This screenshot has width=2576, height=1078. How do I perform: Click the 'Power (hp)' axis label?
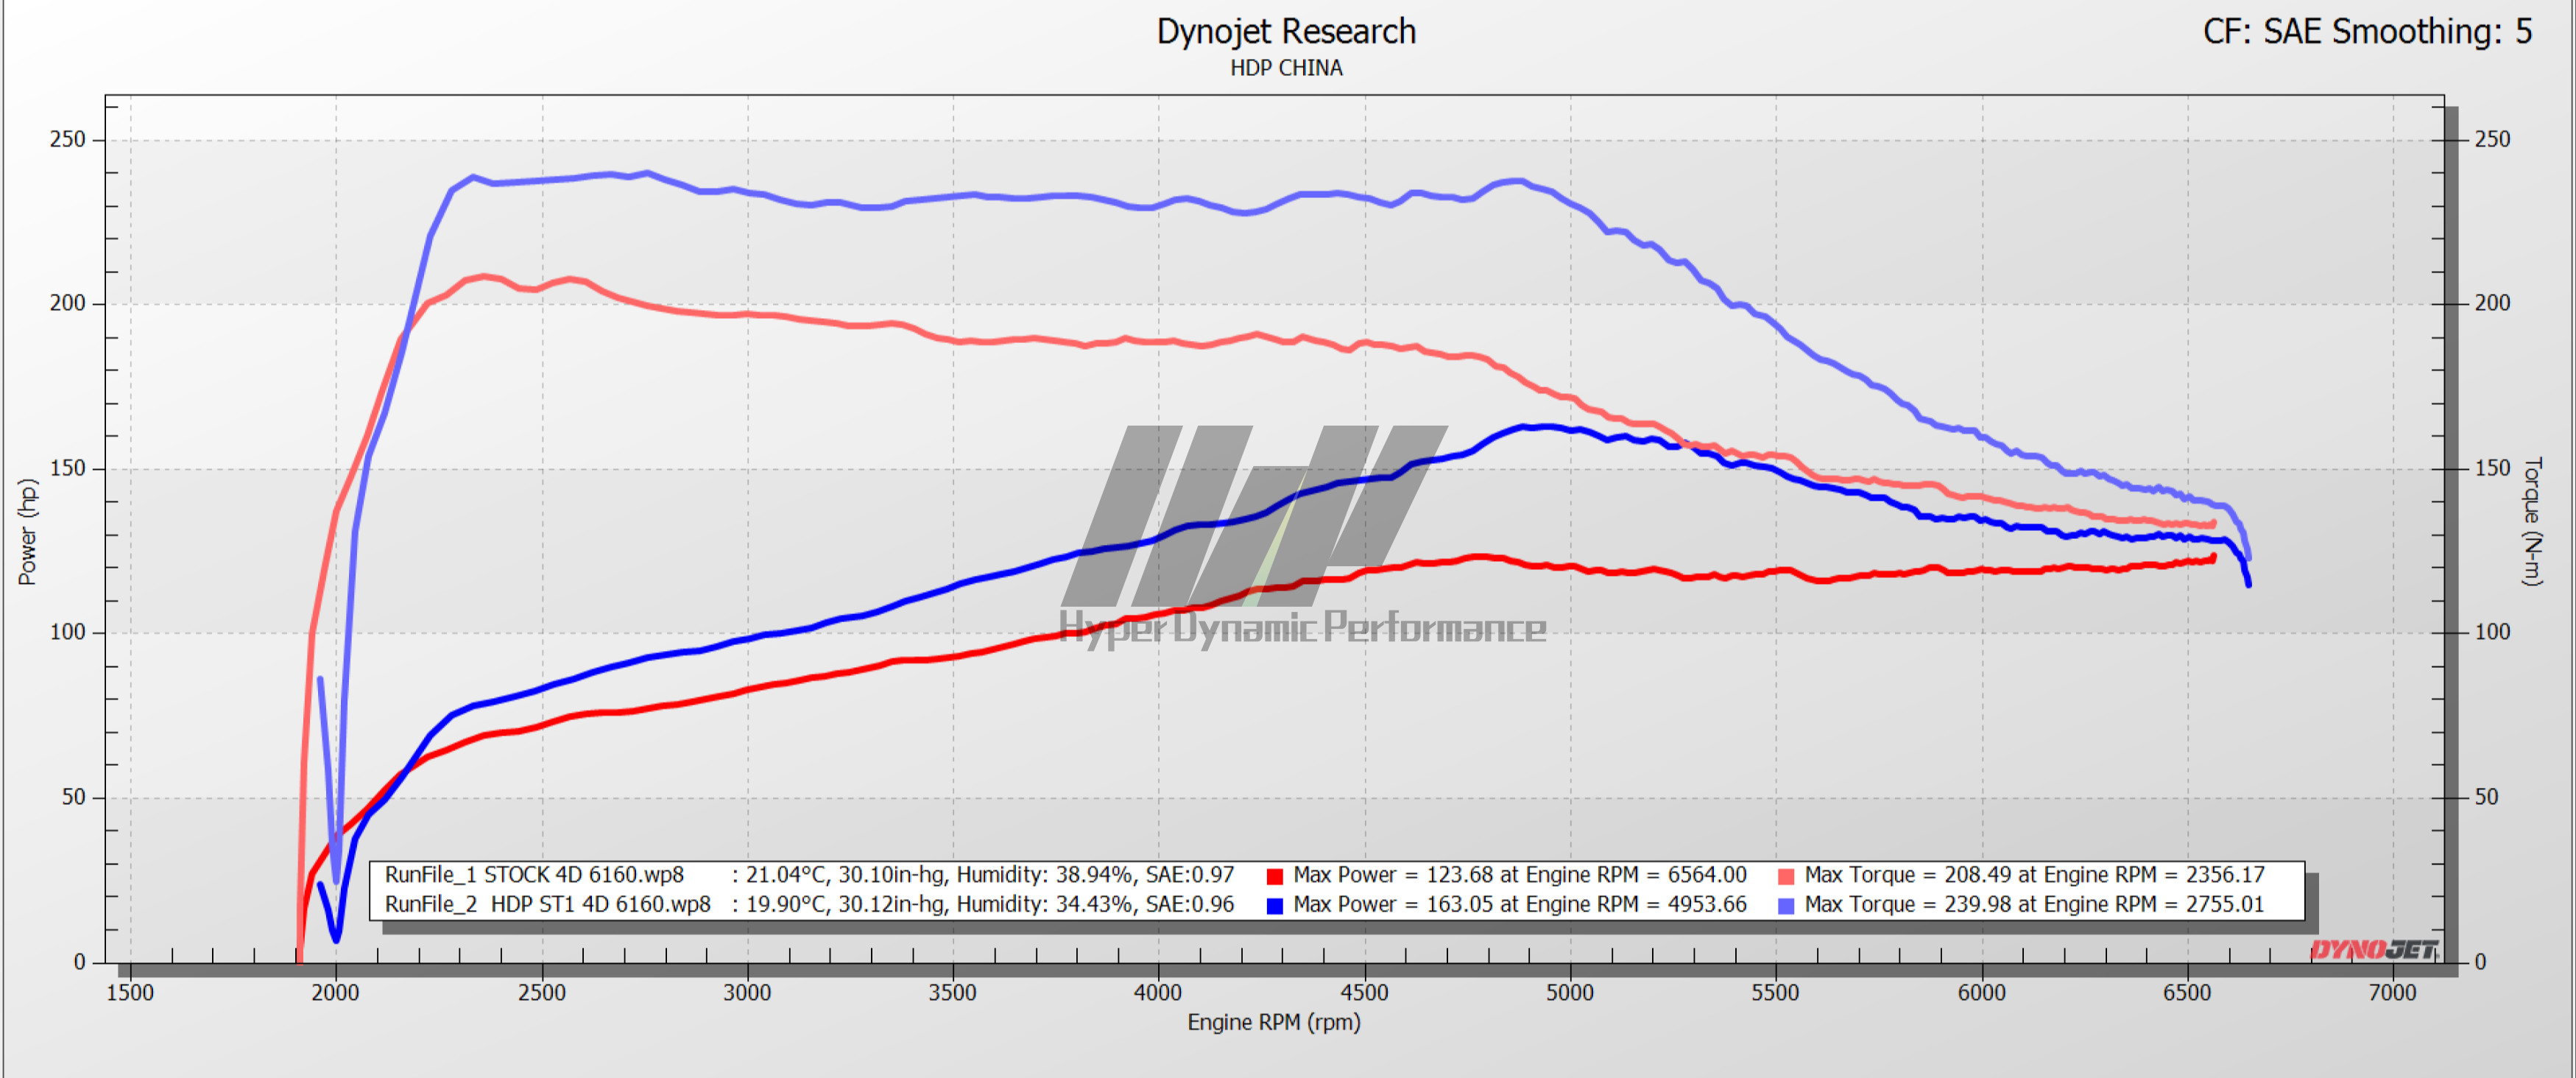27,532
